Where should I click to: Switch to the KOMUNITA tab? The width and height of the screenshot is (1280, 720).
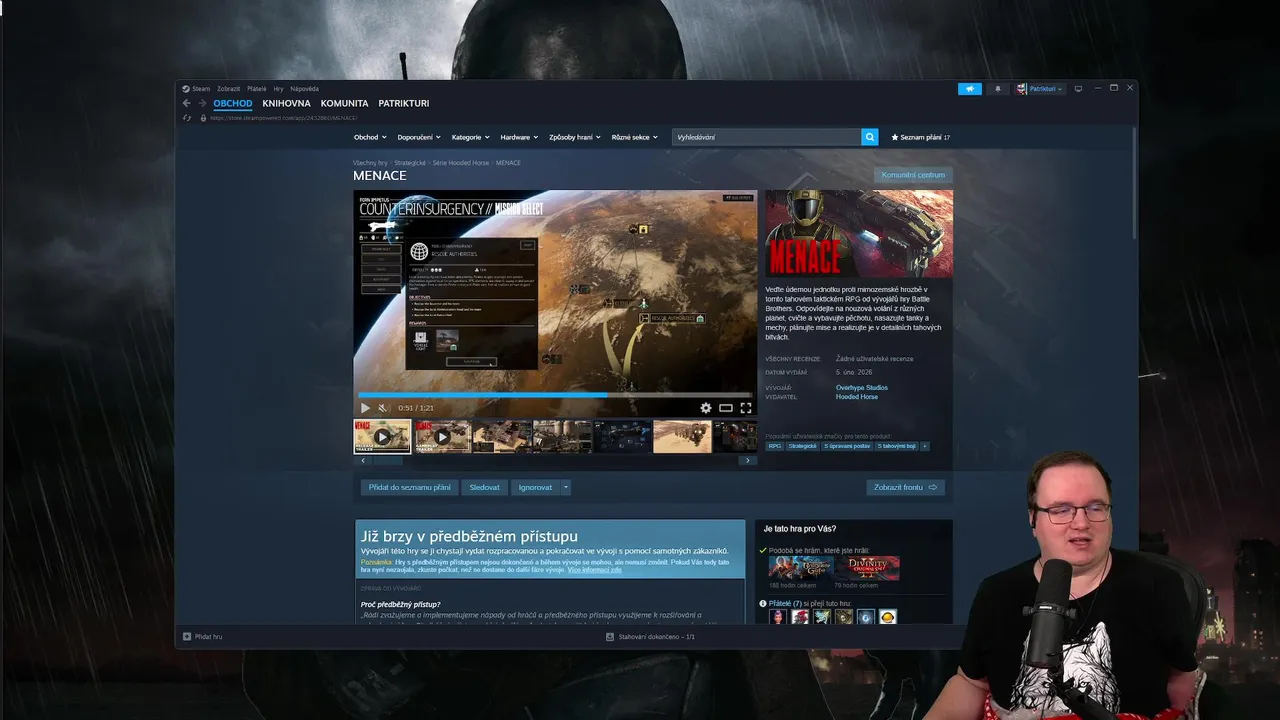pos(344,103)
